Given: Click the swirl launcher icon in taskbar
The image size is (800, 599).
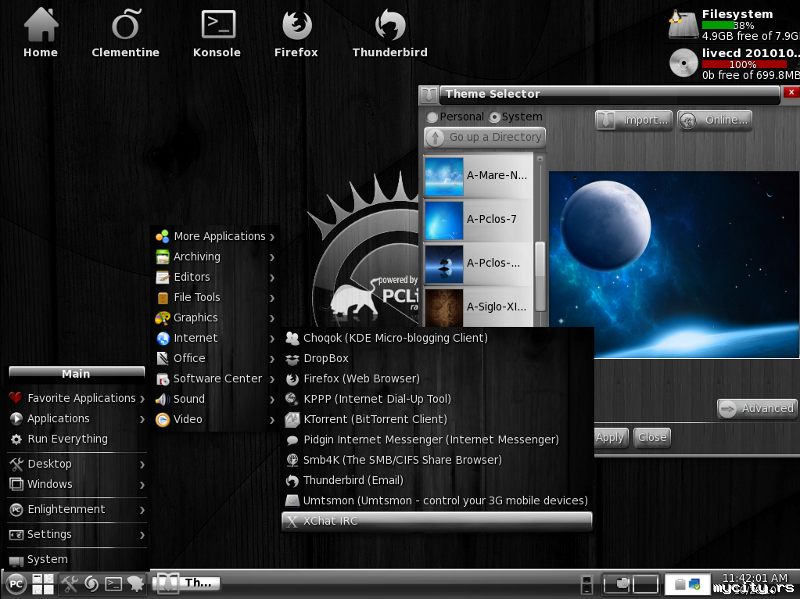Looking at the screenshot, I should 91,584.
